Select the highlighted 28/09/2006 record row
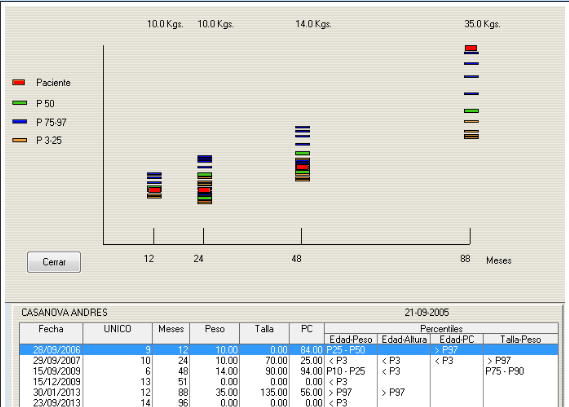 pos(289,350)
